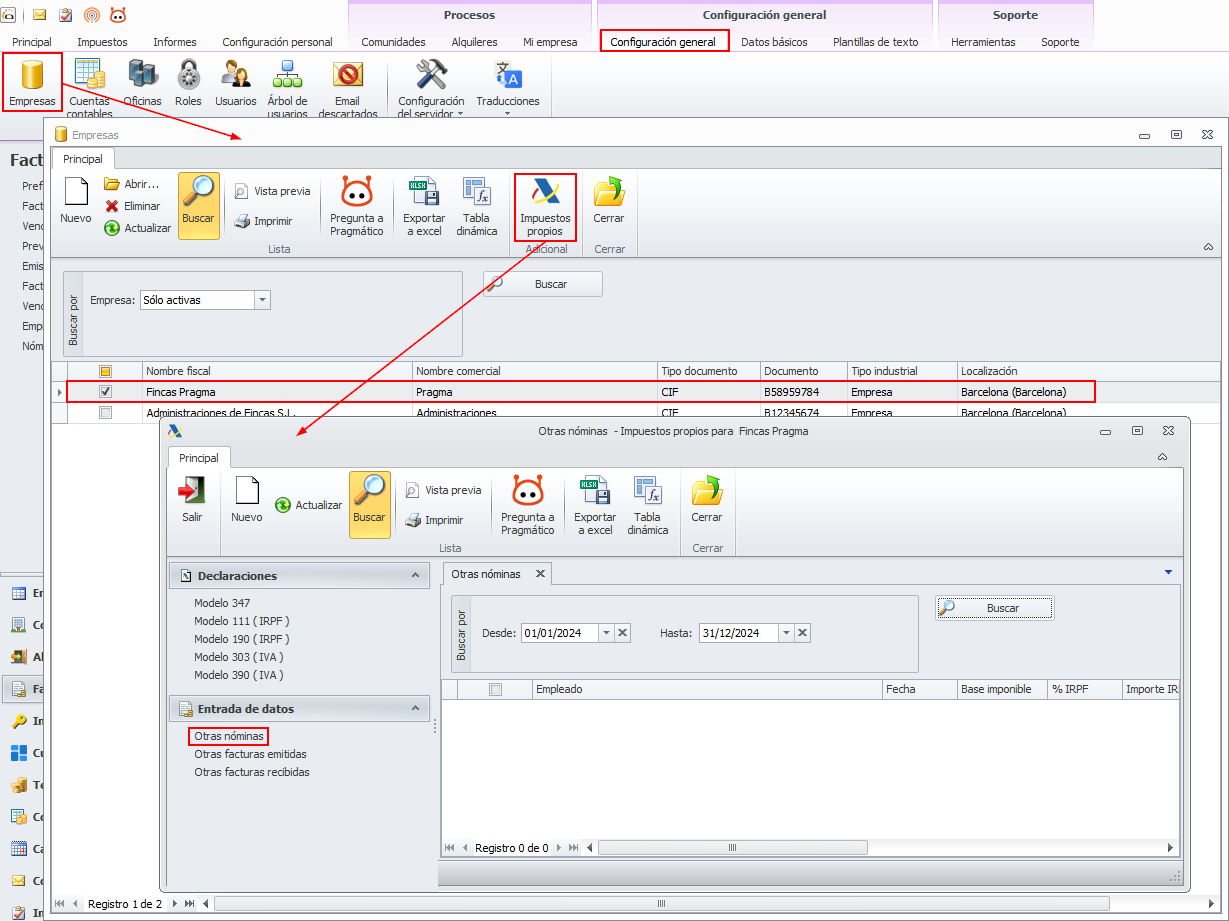Toggle the select-all checkbox in Empleado header
The width and height of the screenshot is (1229, 921).
pyautogui.click(x=495, y=689)
